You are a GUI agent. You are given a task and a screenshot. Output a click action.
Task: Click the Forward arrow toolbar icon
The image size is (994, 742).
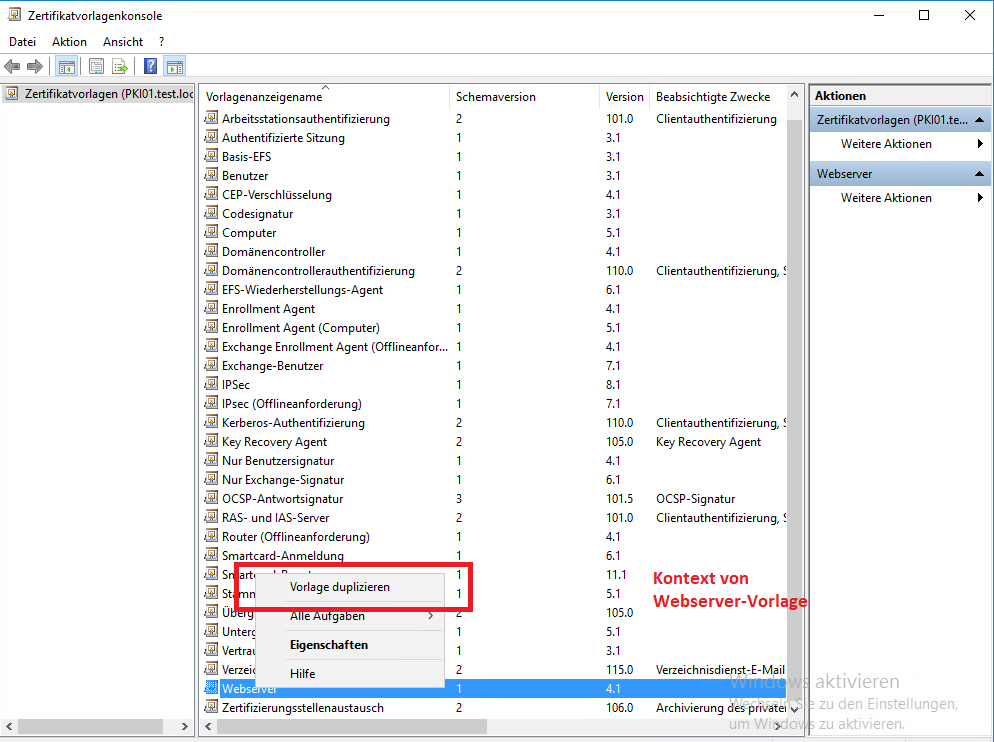[35, 67]
